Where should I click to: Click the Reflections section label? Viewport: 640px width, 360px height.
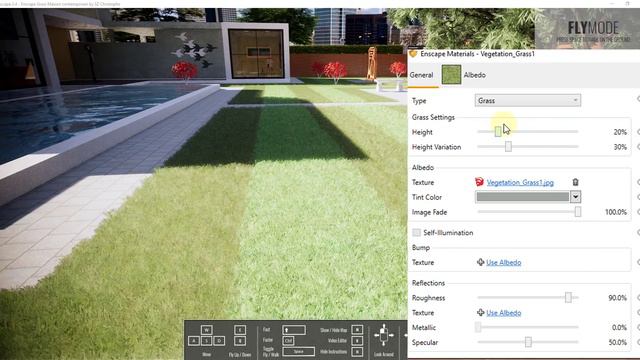pyautogui.click(x=428, y=283)
